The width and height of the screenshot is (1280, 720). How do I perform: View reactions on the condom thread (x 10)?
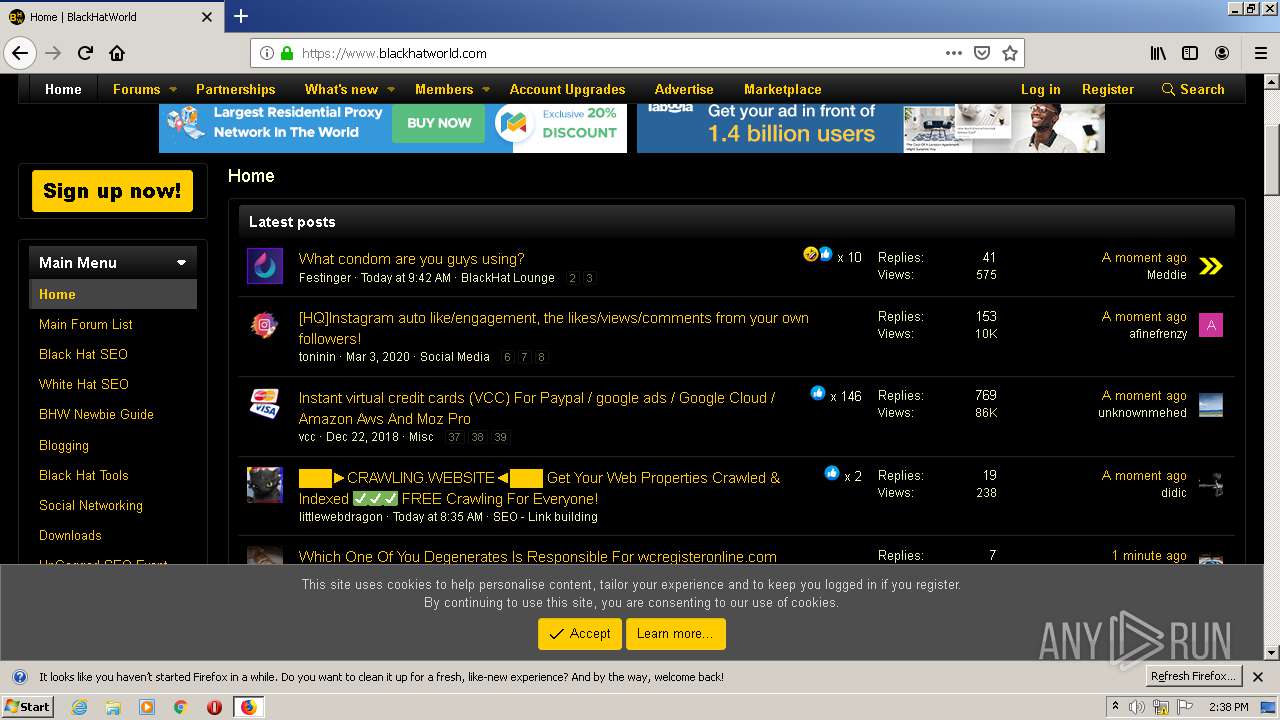pyautogui.click(x=832, y=256)
